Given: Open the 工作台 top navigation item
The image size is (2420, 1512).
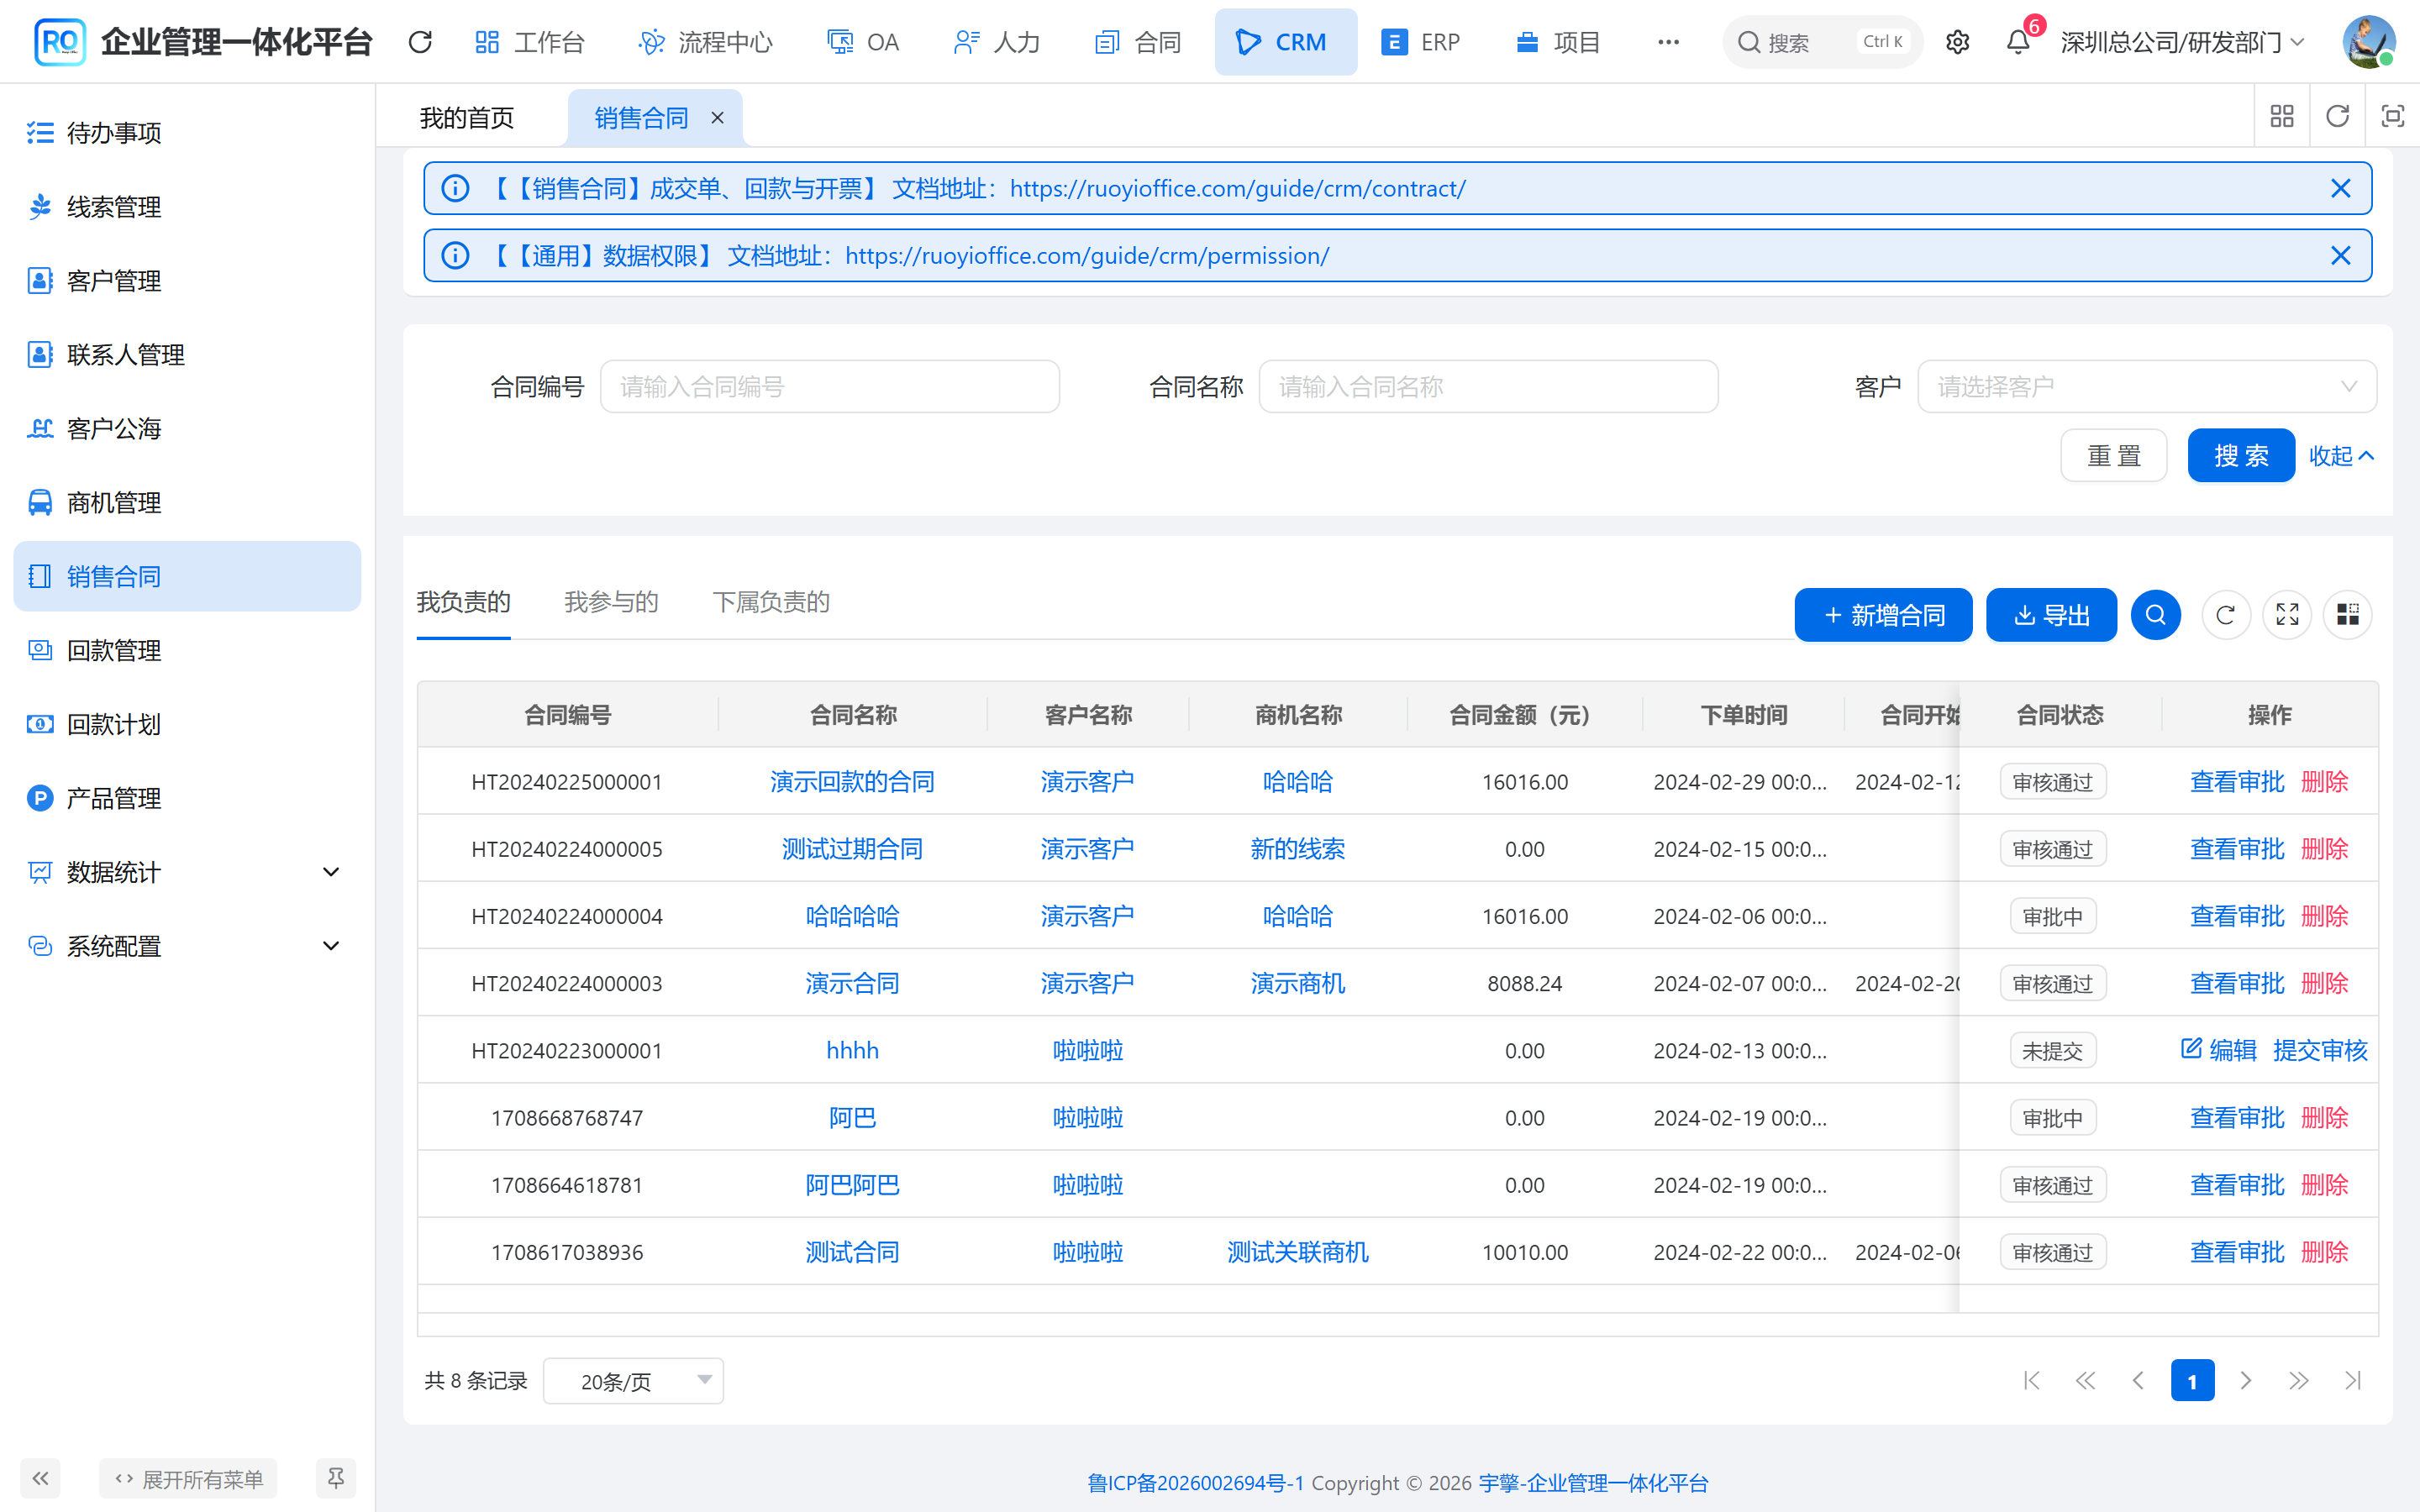Looking at the screenshot, I should [529, 42].
